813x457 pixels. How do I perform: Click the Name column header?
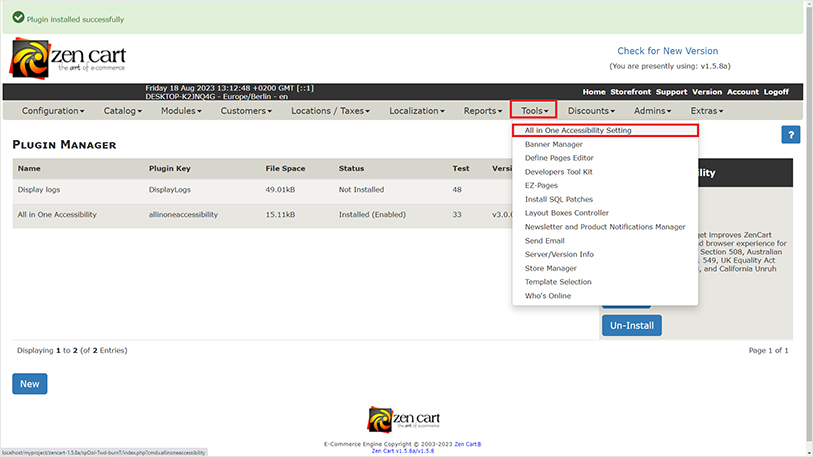29,169
